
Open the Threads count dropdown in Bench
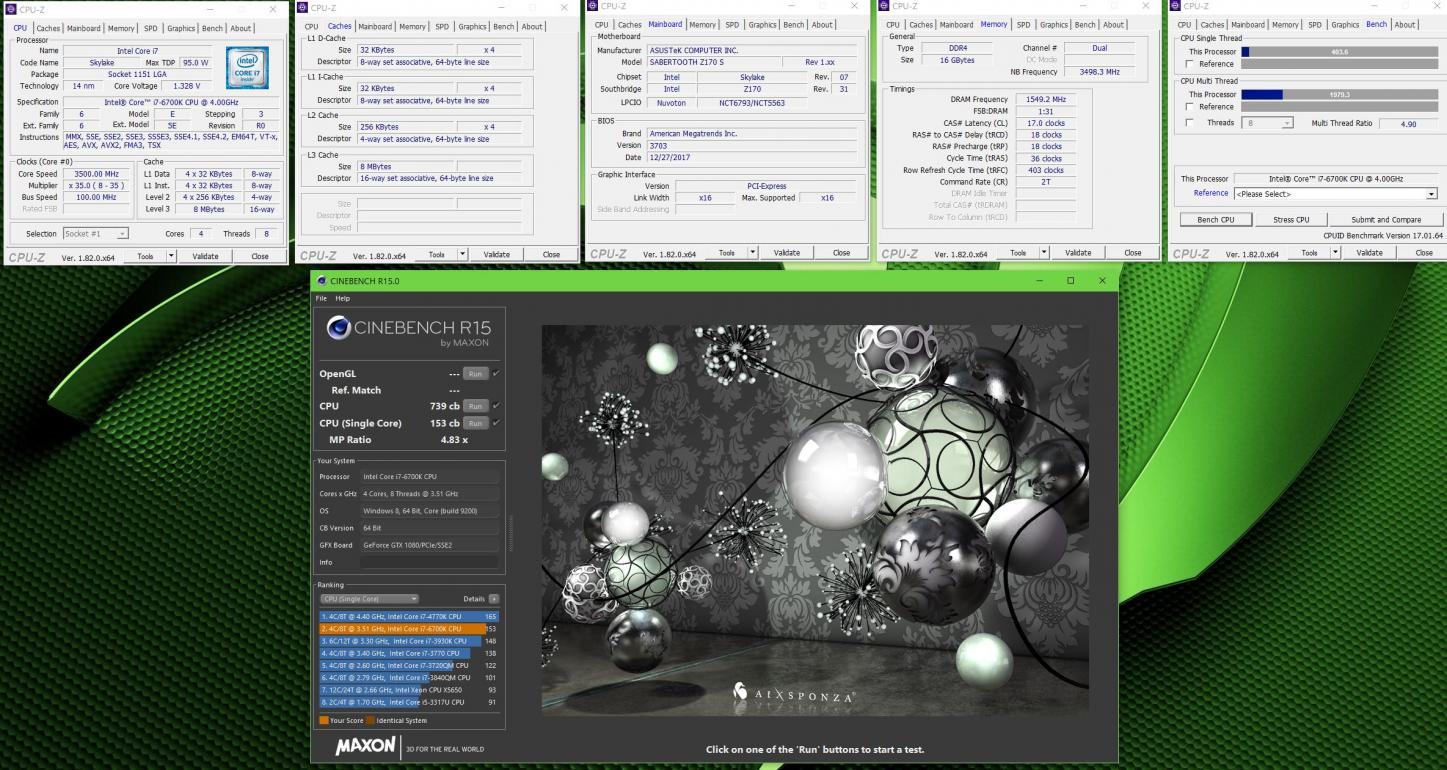(1267, 123)
